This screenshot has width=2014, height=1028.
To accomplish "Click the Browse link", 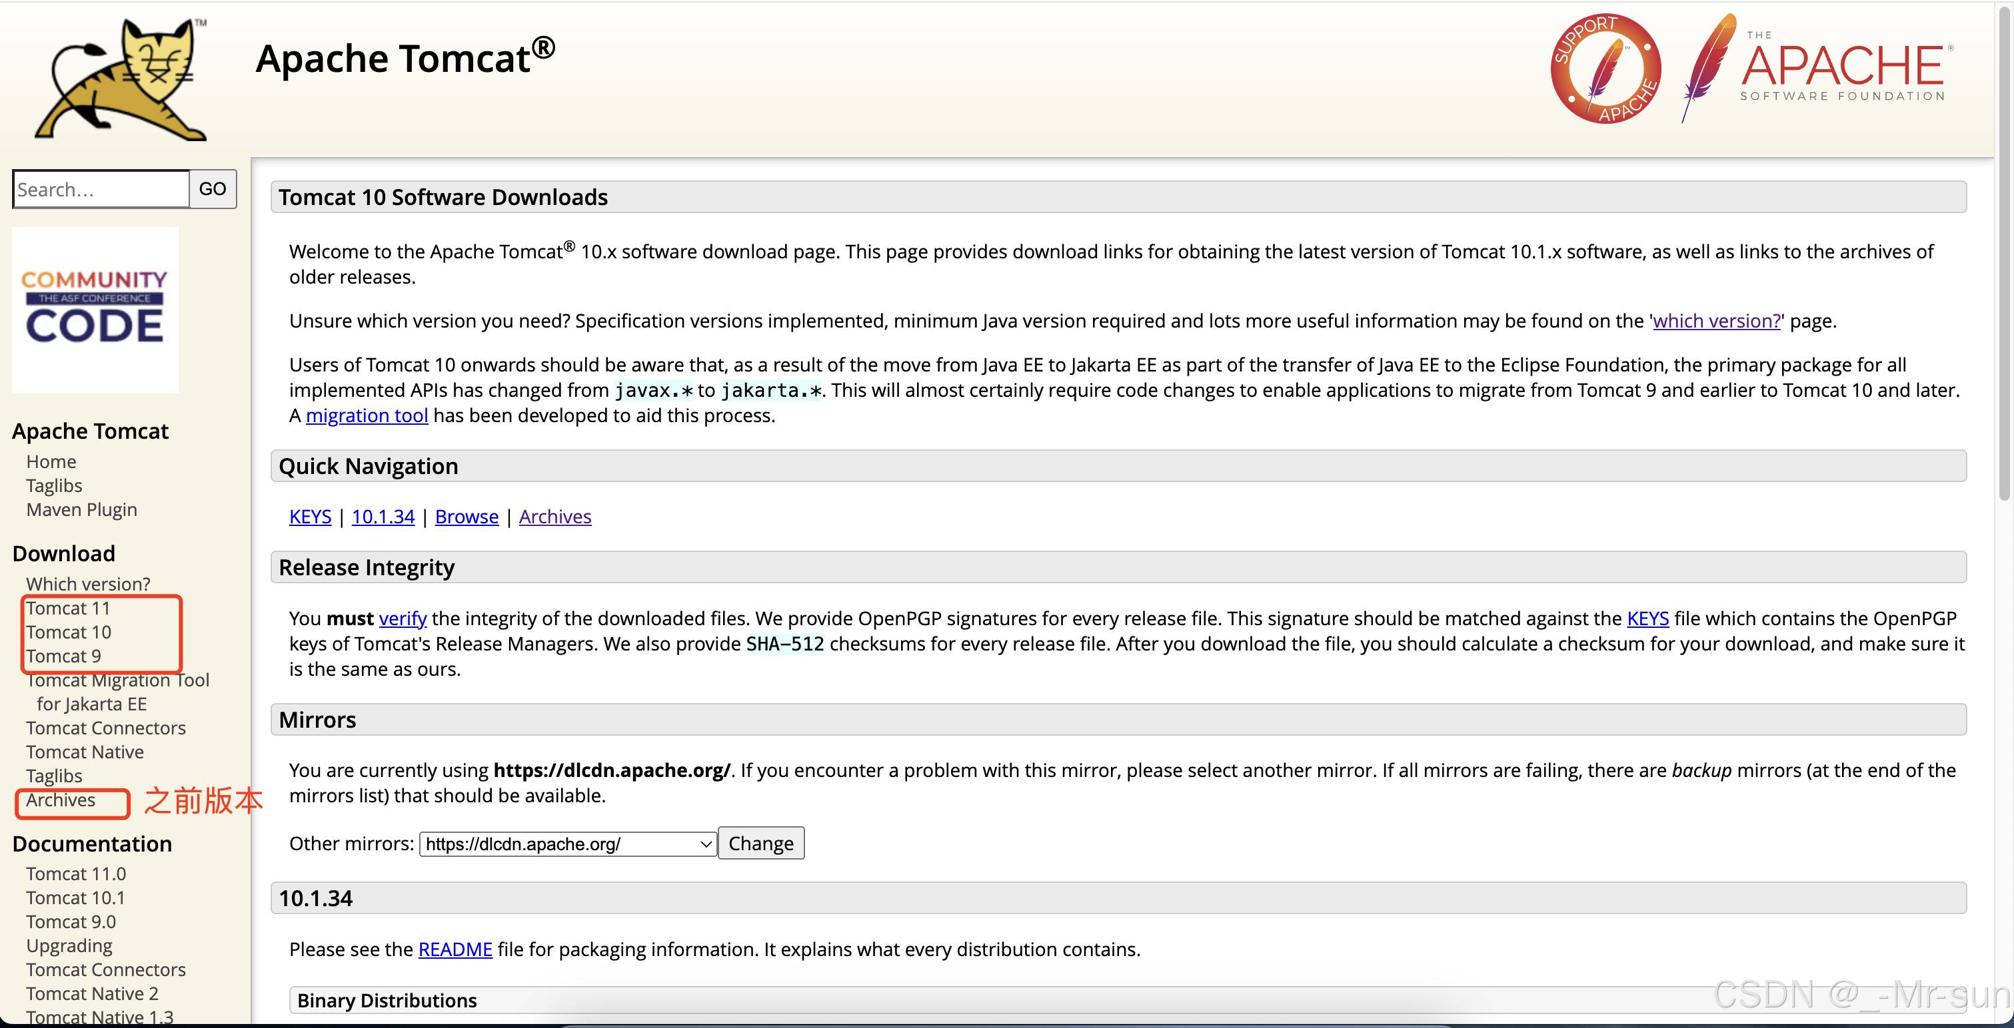I will point(466,516).
